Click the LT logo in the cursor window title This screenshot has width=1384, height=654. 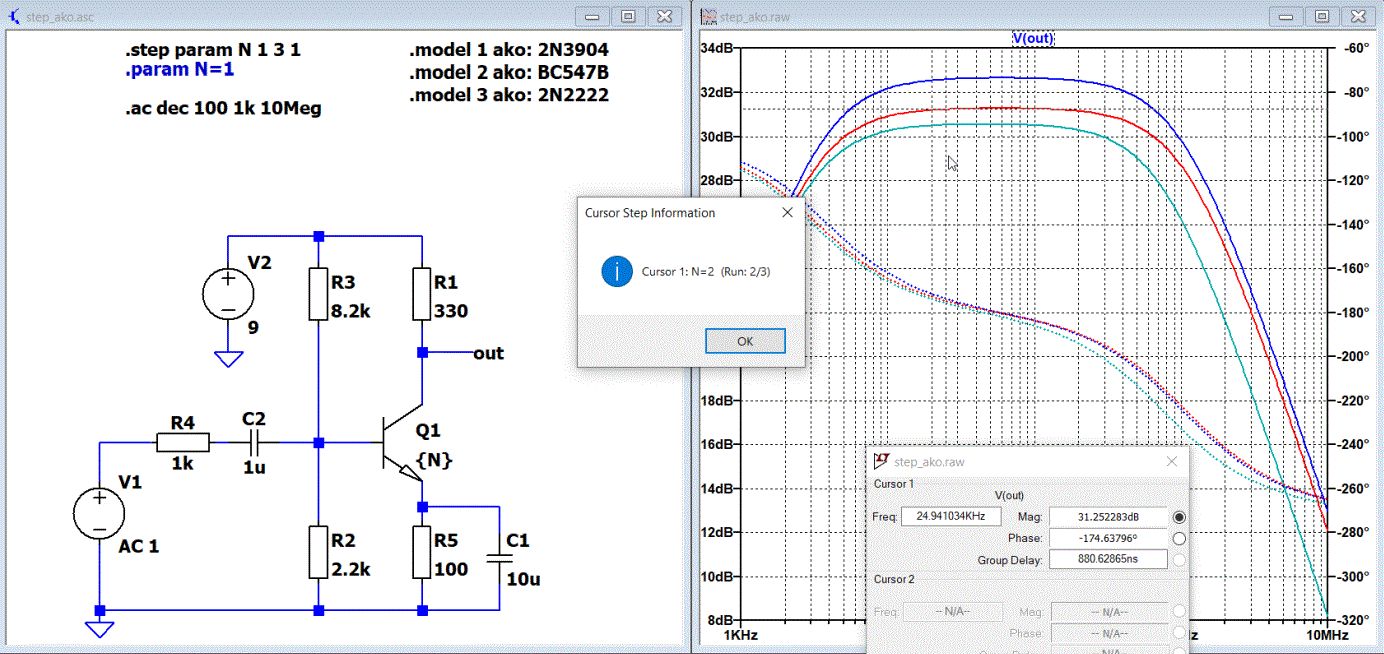click(881, 461)
